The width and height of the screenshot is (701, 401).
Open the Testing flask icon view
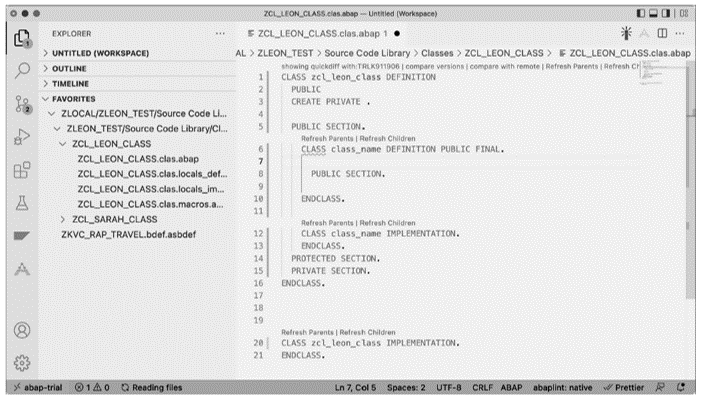(x=20, y=202)
